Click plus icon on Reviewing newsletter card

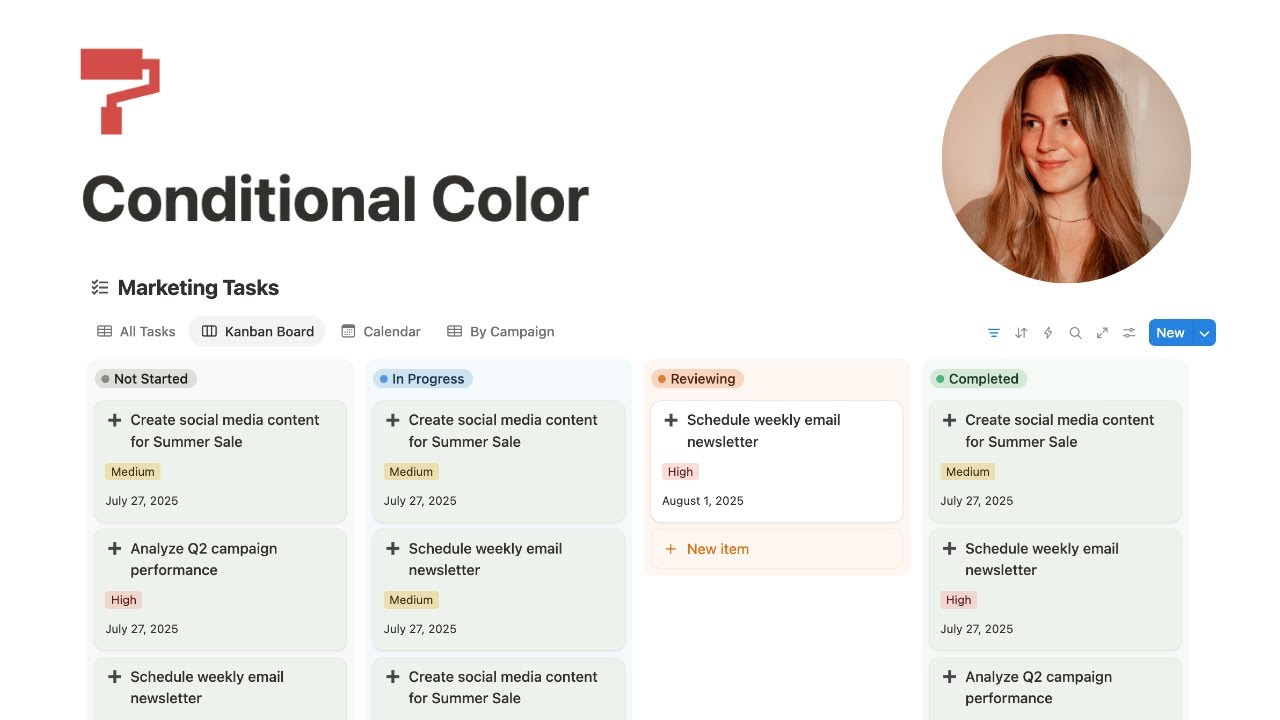pos(671,420)
